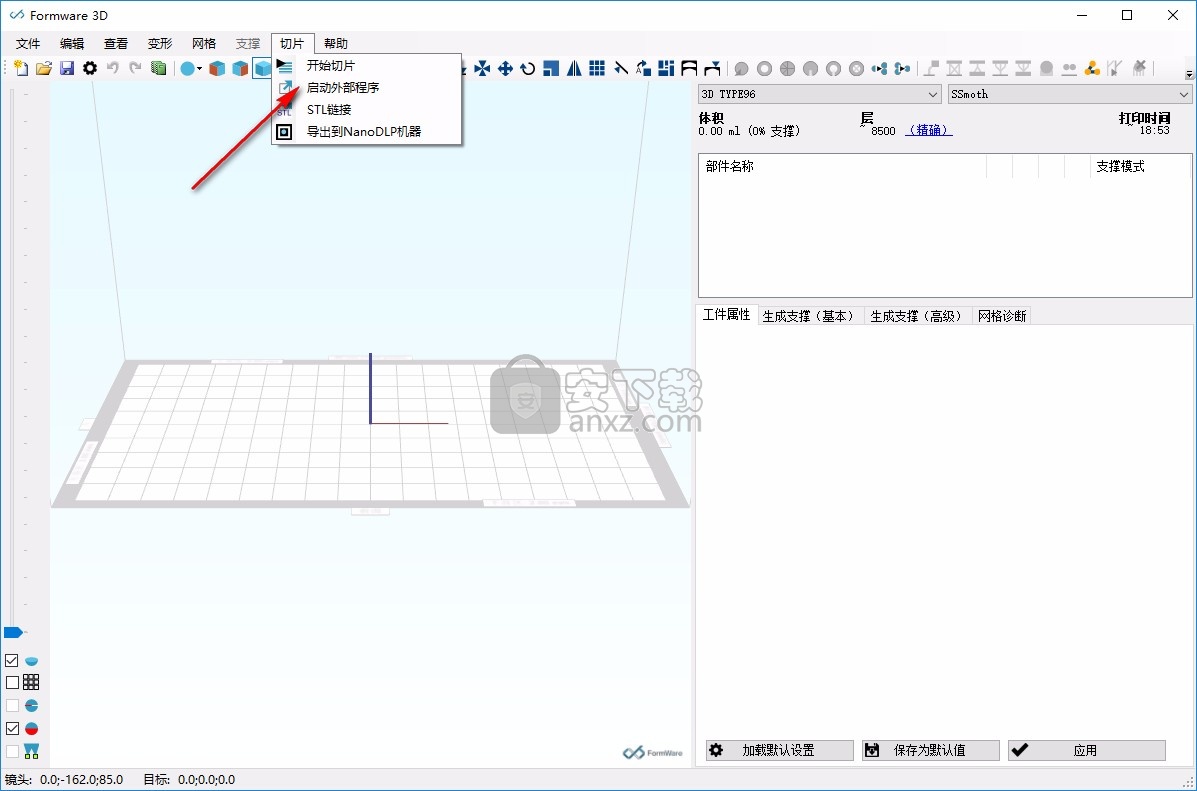Image resolution: width=1197 pixels, height=791 pixels.
Task: Click the FormWare logo in viewport corner
Action: [653, 753]
